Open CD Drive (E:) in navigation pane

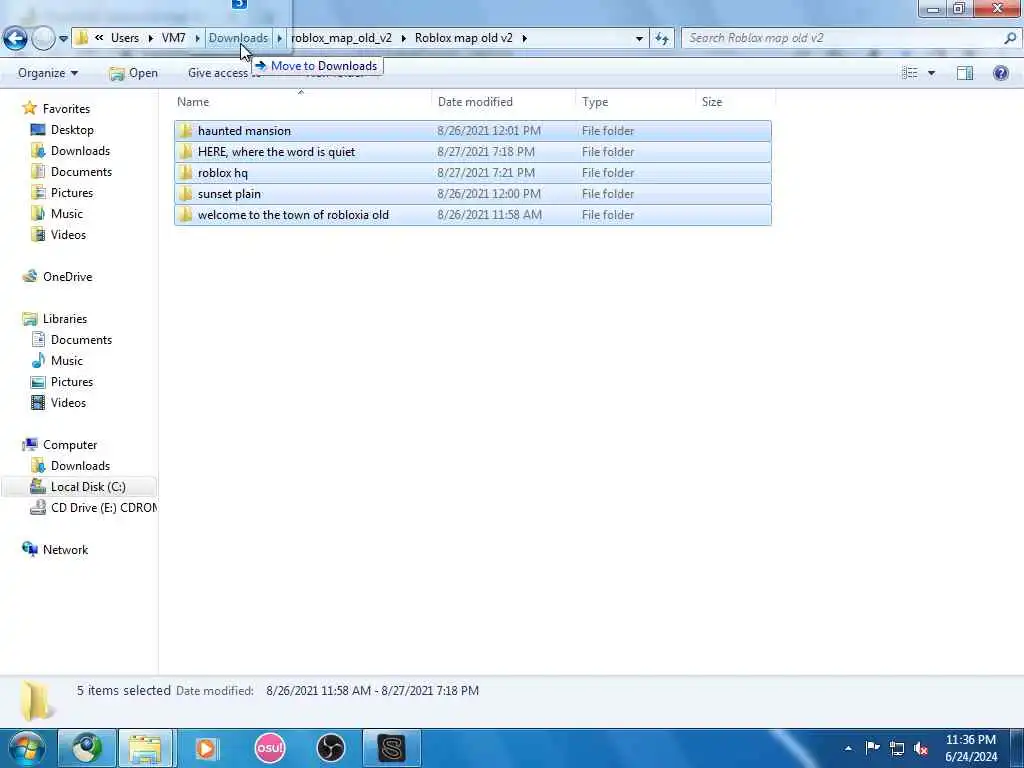[103, 507]
